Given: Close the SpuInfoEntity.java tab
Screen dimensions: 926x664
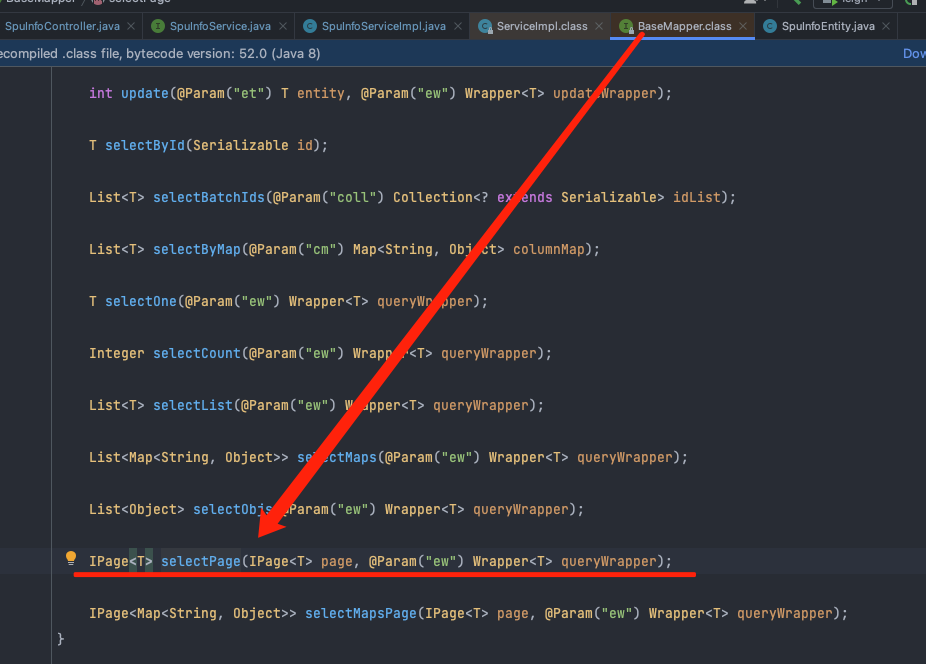Looking at the screenshot, I should [x=886, y=26].
